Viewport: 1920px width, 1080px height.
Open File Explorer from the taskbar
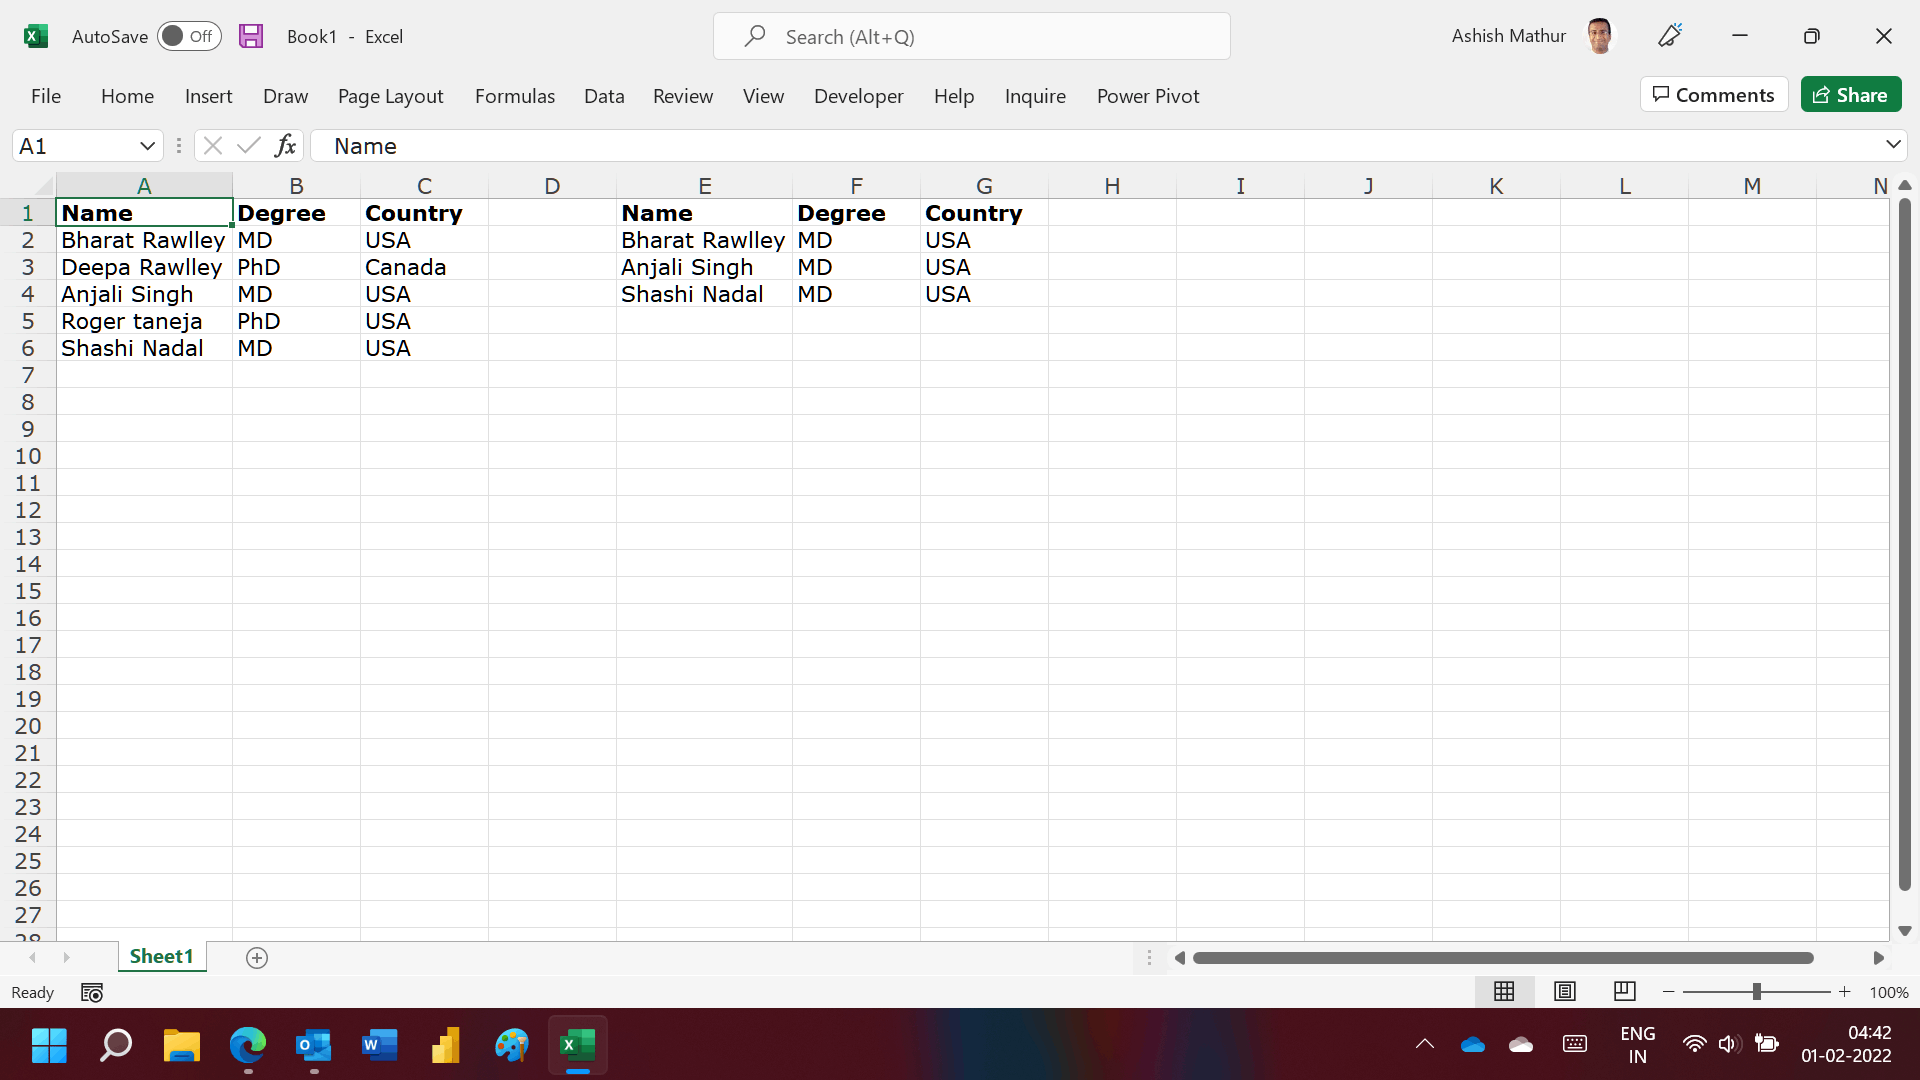pos(182,1046)
